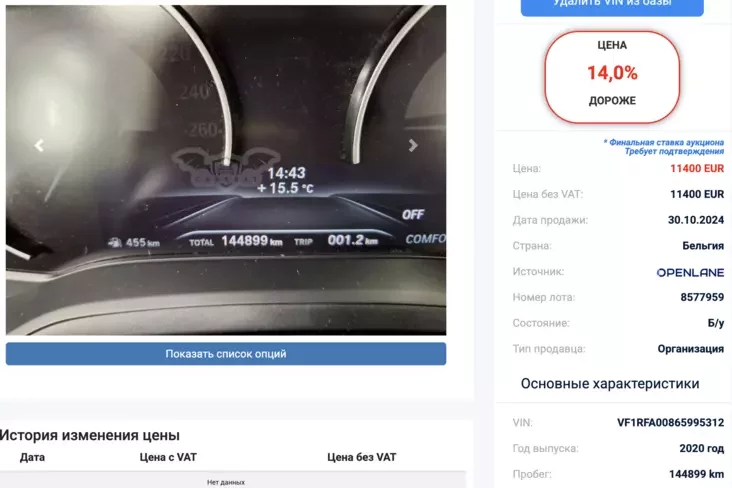Click the '14,0% дороже' price badge
This screenshot has height=488, width=732.
pyautogui.click(x=612, y=78)
